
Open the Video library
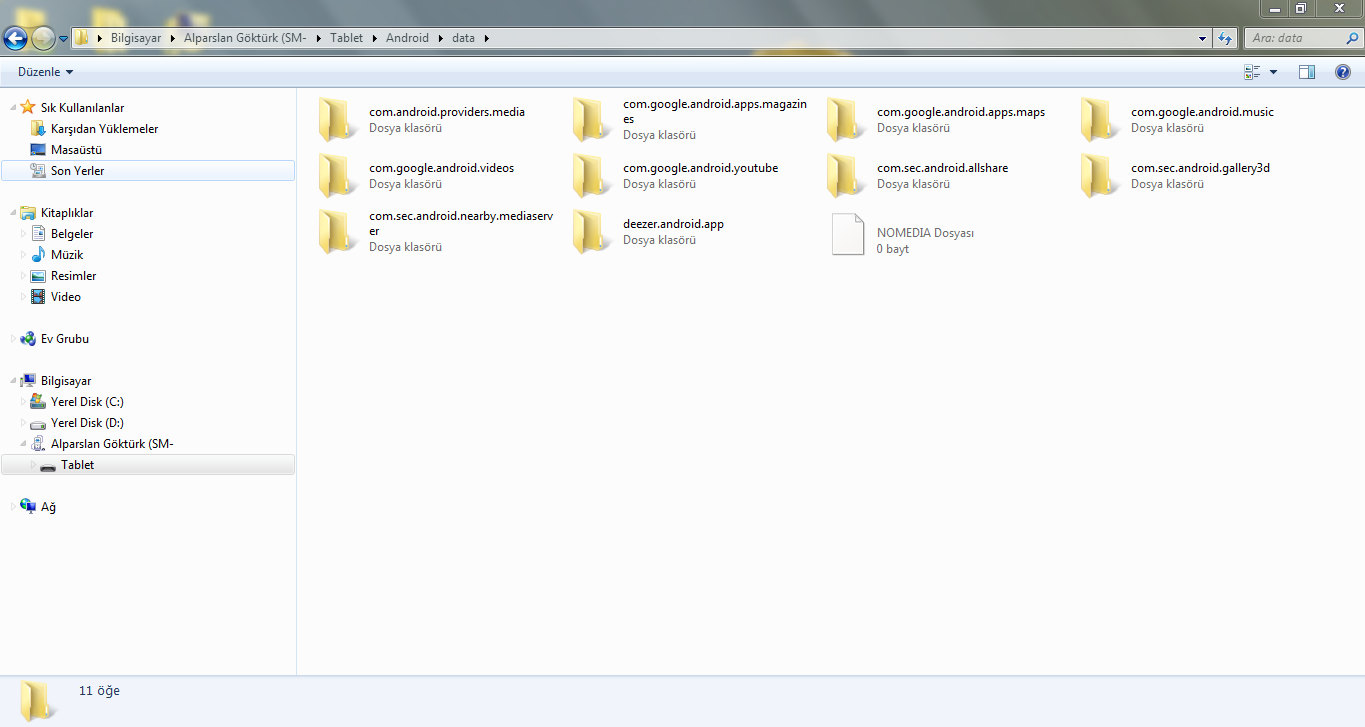(66, 296)
